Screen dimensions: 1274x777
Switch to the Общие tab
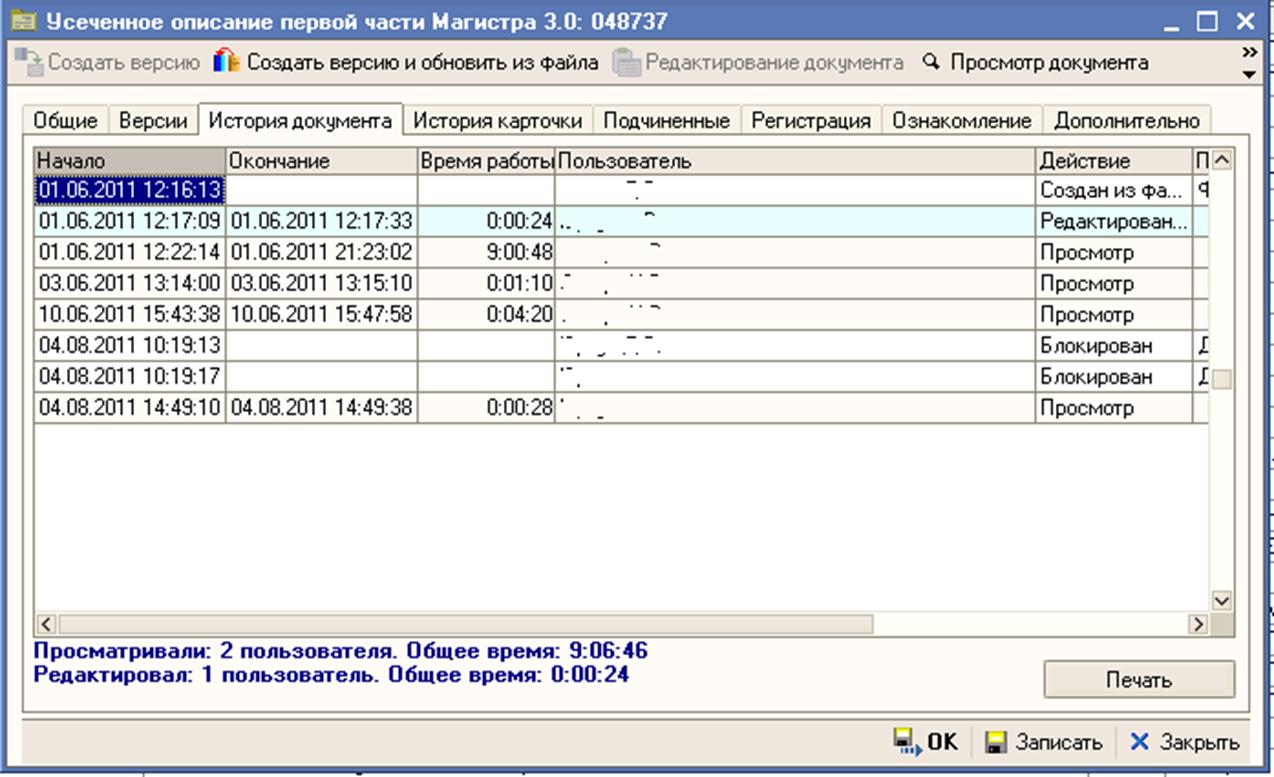tap(66, 121)
